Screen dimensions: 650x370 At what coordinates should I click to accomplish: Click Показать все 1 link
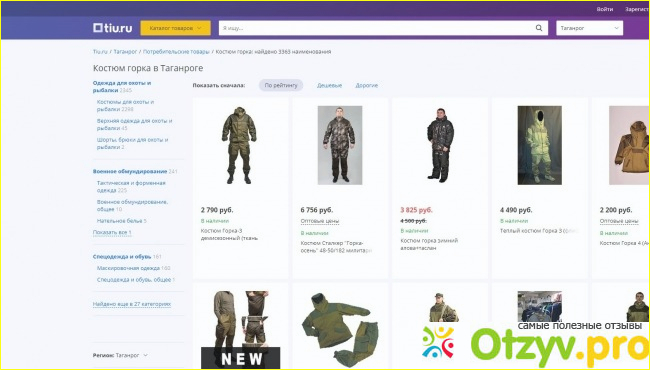pyautogui.click(x=112, y=232)
